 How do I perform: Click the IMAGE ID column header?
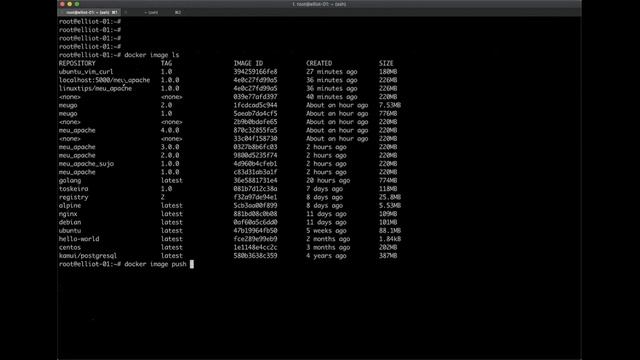click(x=248, y=63)
